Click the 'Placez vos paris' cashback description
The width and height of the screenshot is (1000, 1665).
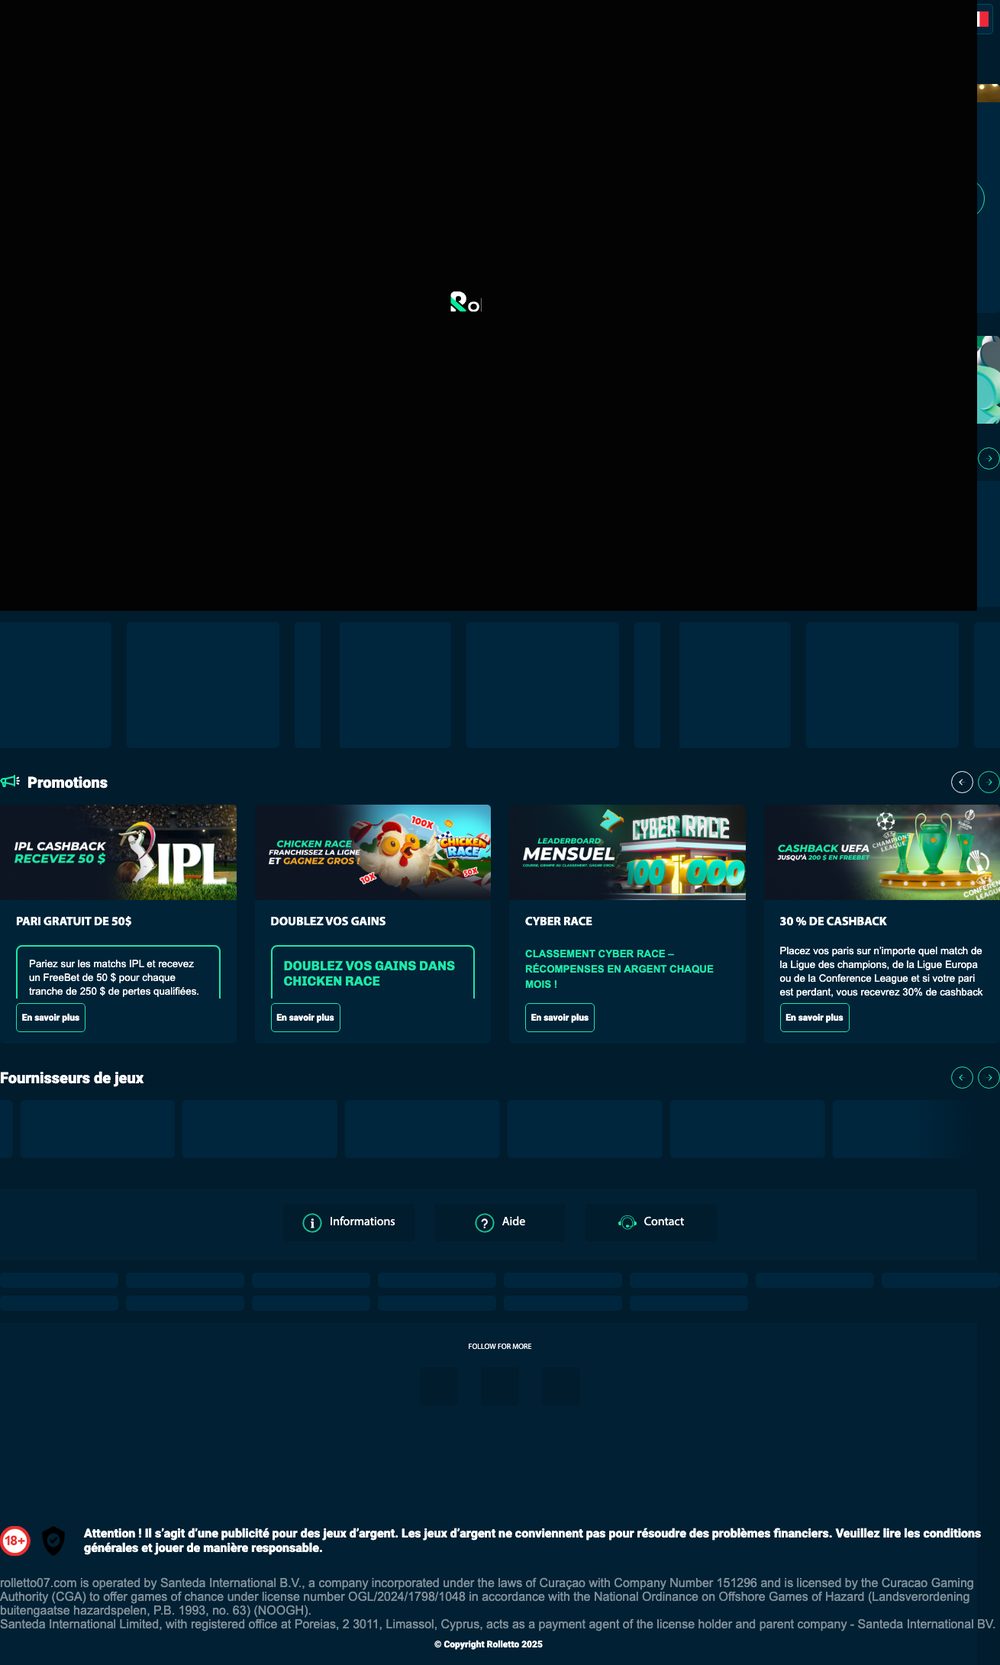tap(881, 971)
